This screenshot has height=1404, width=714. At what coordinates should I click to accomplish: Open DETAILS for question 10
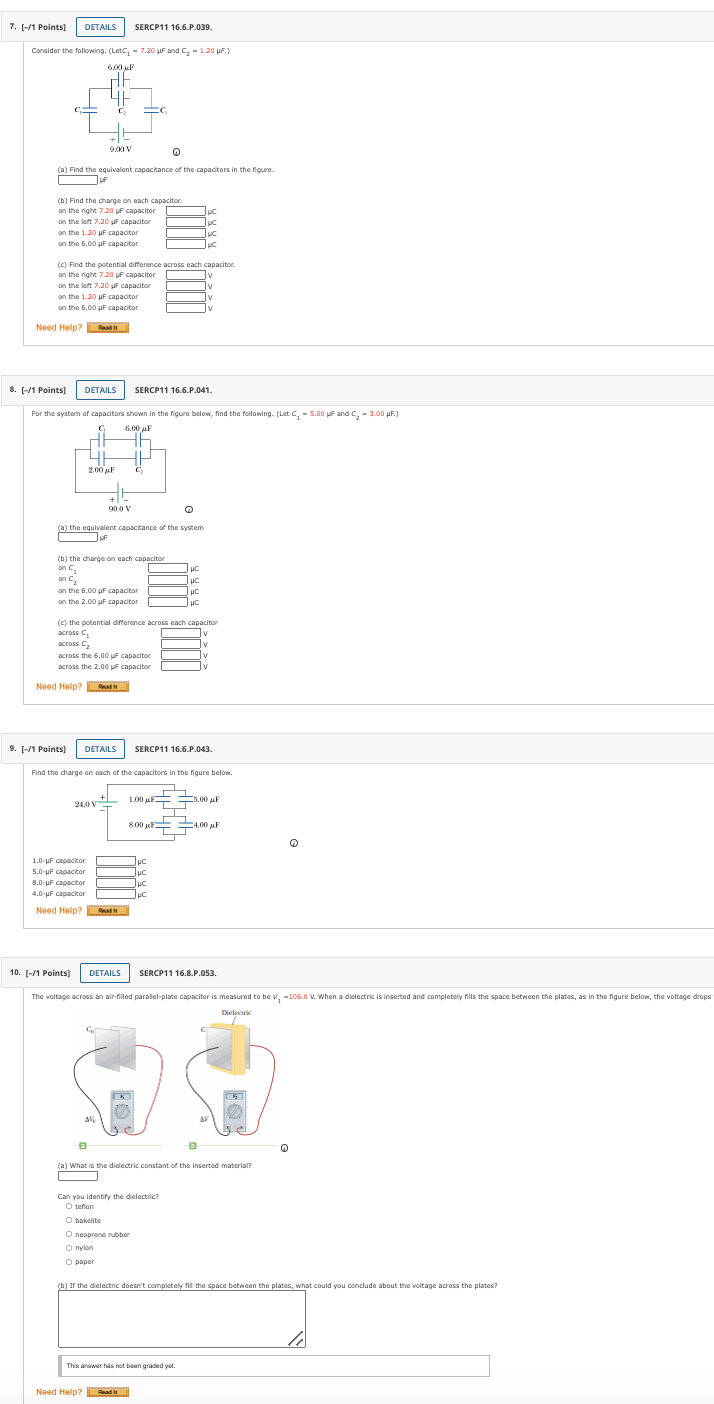(x=105, y=972)
